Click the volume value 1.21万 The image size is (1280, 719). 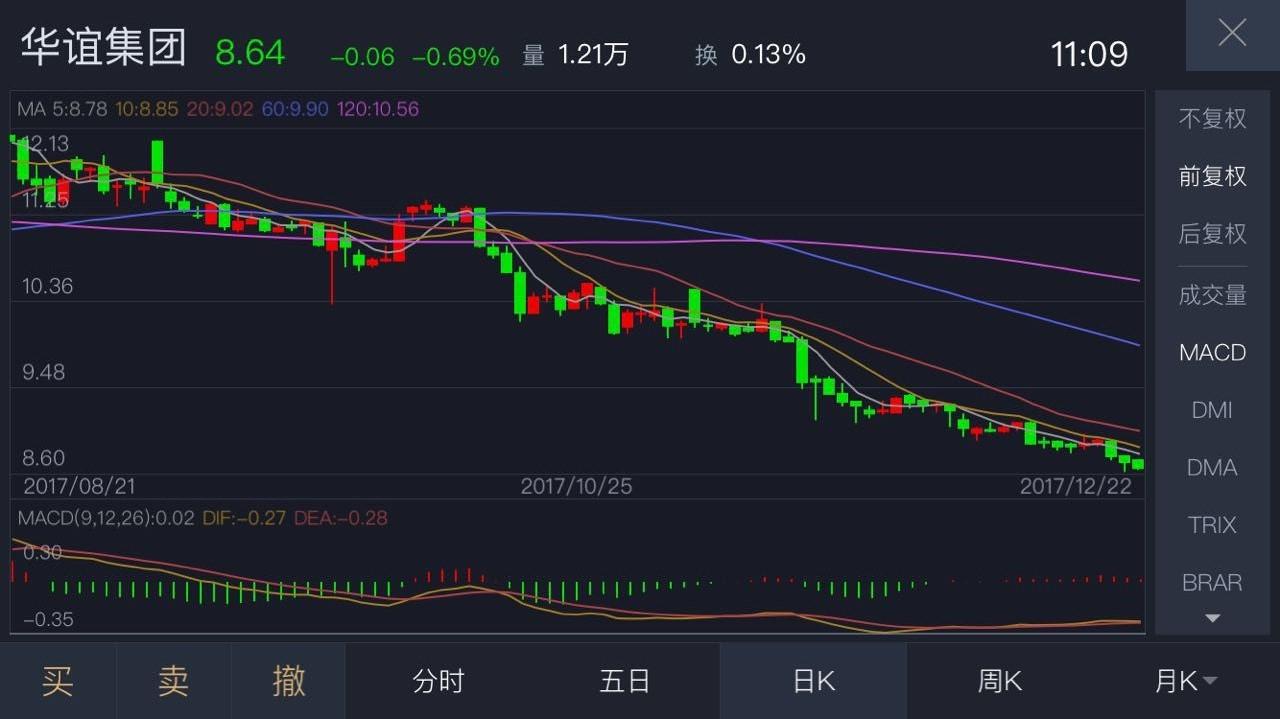593,54
